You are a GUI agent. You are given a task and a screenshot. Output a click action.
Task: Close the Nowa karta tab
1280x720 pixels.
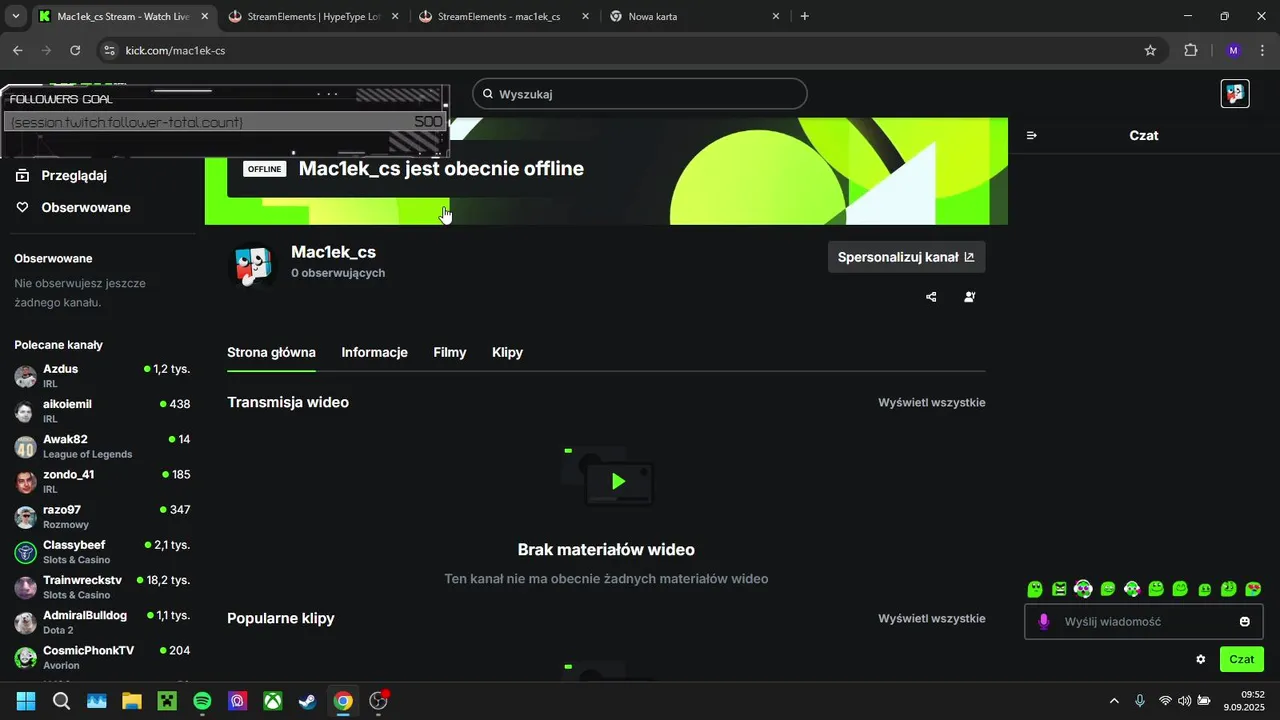(x=776, y=16)
